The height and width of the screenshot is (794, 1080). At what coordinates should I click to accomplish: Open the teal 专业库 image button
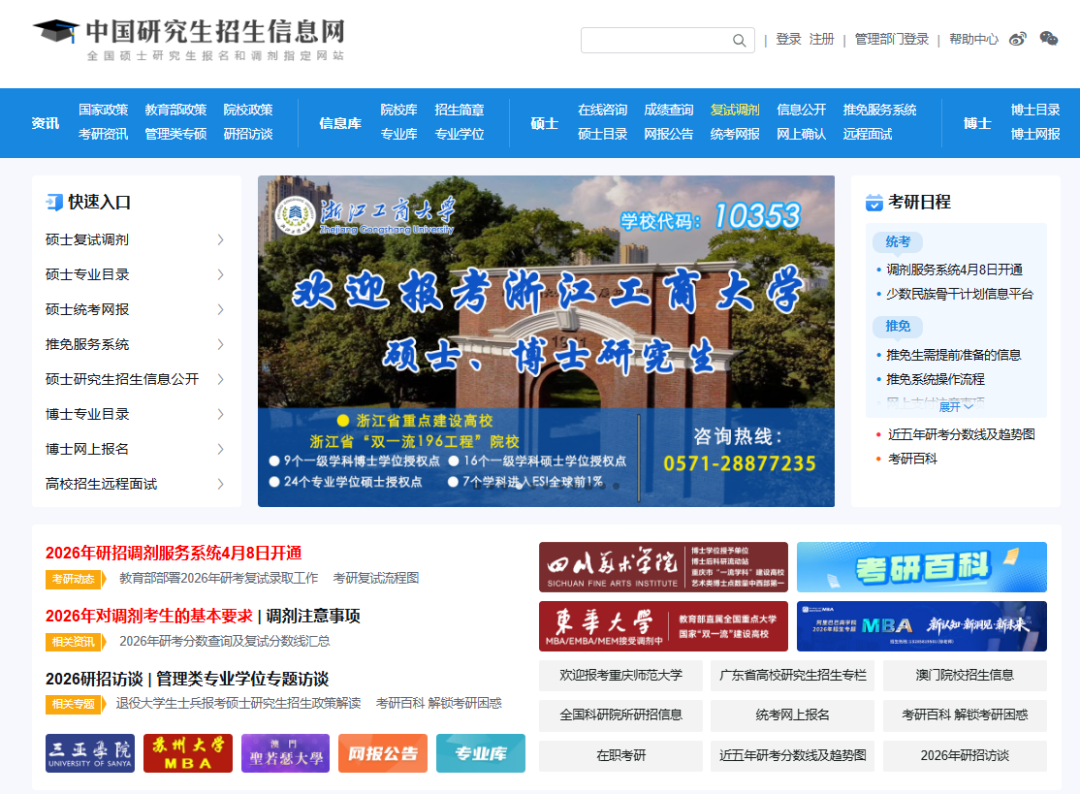[480, 753]
